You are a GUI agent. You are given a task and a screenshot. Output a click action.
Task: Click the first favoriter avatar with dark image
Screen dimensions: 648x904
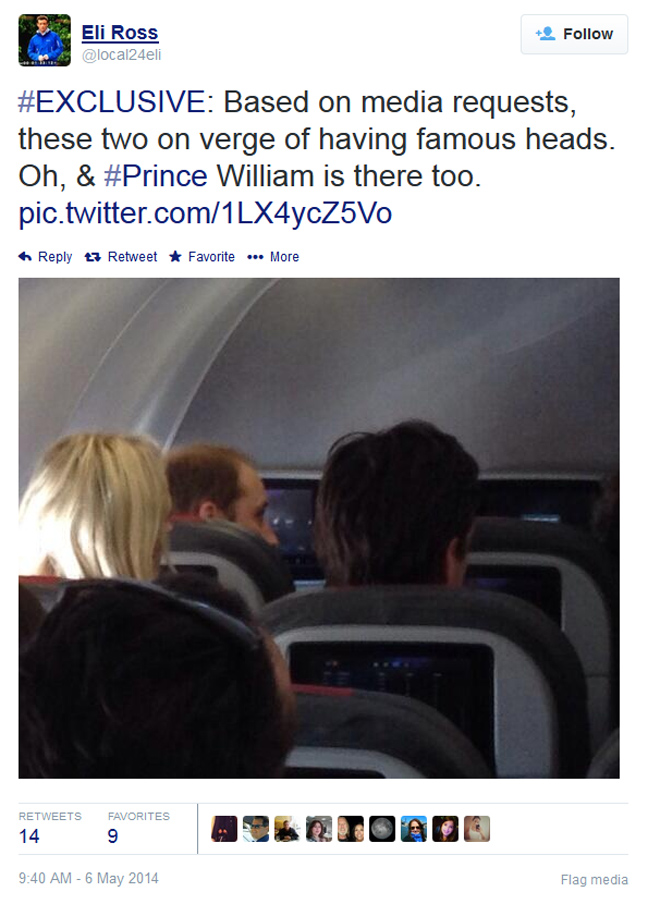click(224, 829)
